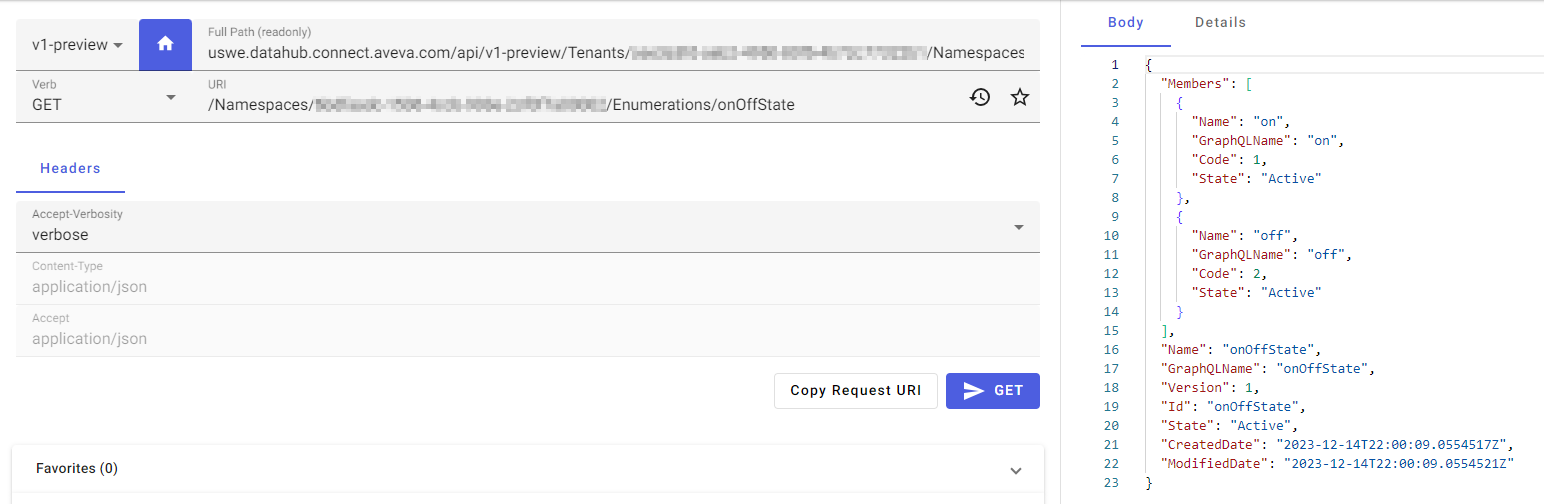This screenshot has width=1544, height=504.
Task: Click the Accept application/json field
Action: tap(528, 331)
